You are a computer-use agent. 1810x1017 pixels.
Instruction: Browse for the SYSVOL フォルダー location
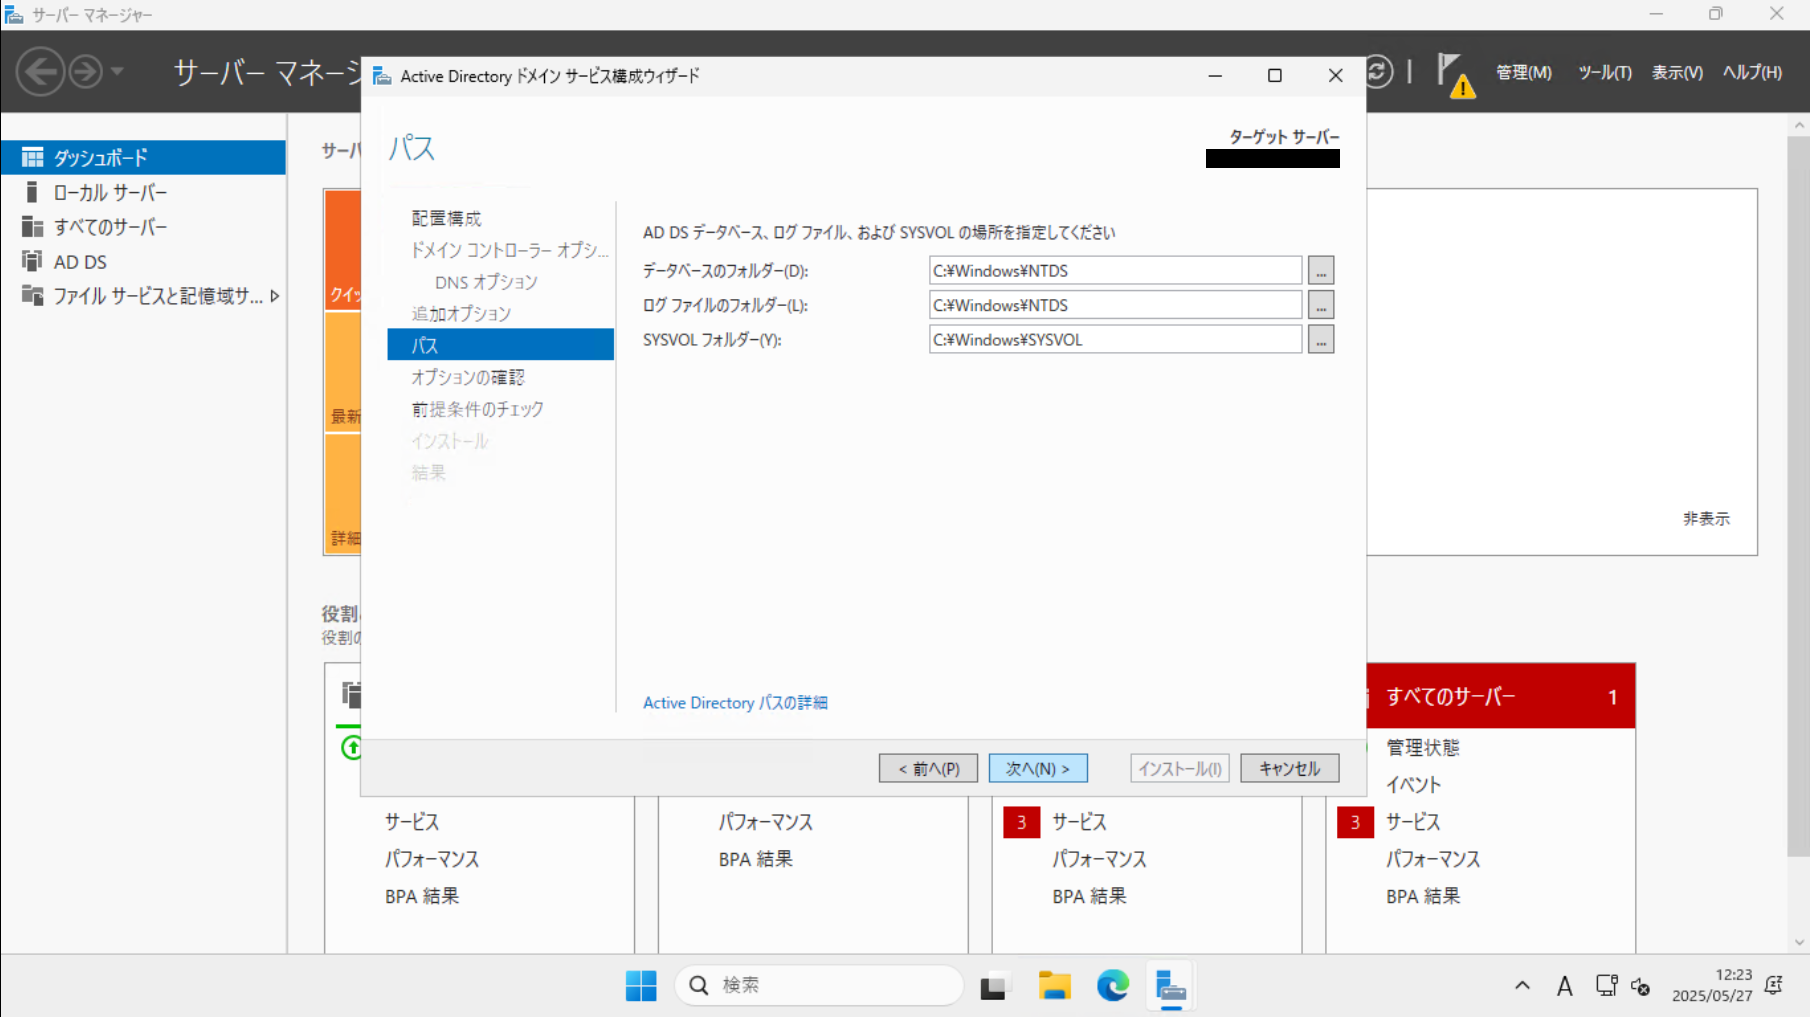[x=1321, y=340]
